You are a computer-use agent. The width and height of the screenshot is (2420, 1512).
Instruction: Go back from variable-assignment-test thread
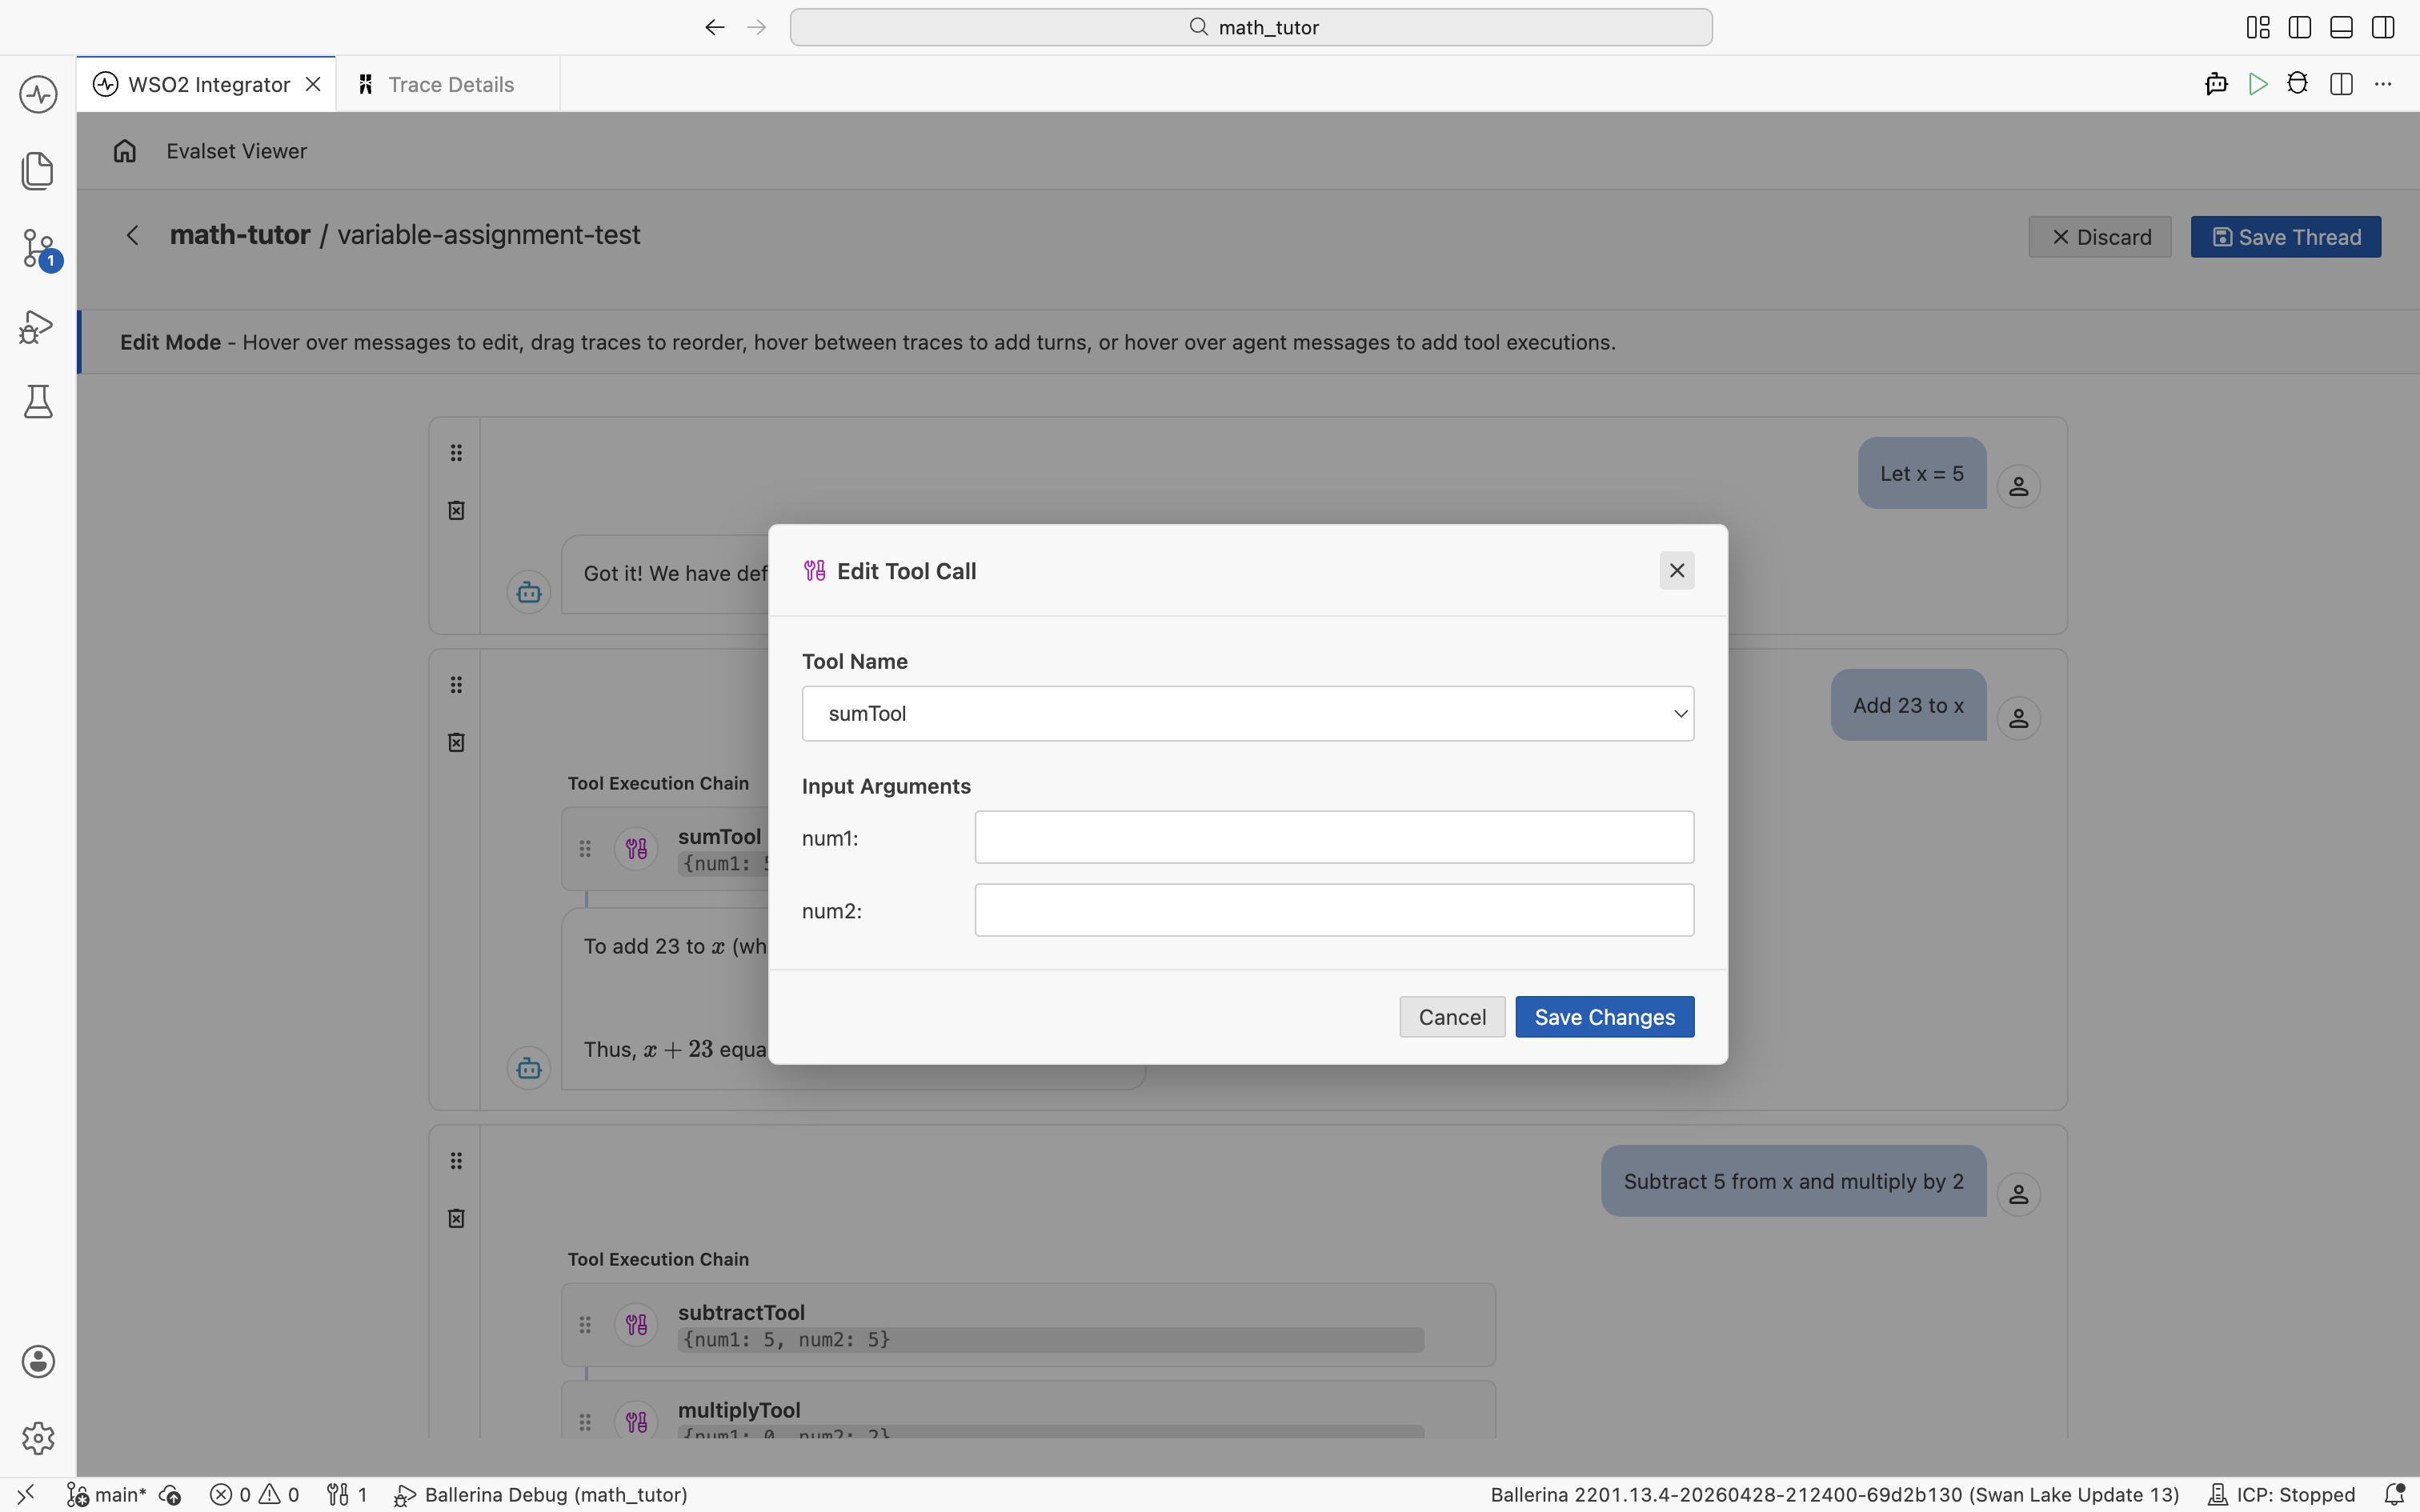[x=132, y=235]
